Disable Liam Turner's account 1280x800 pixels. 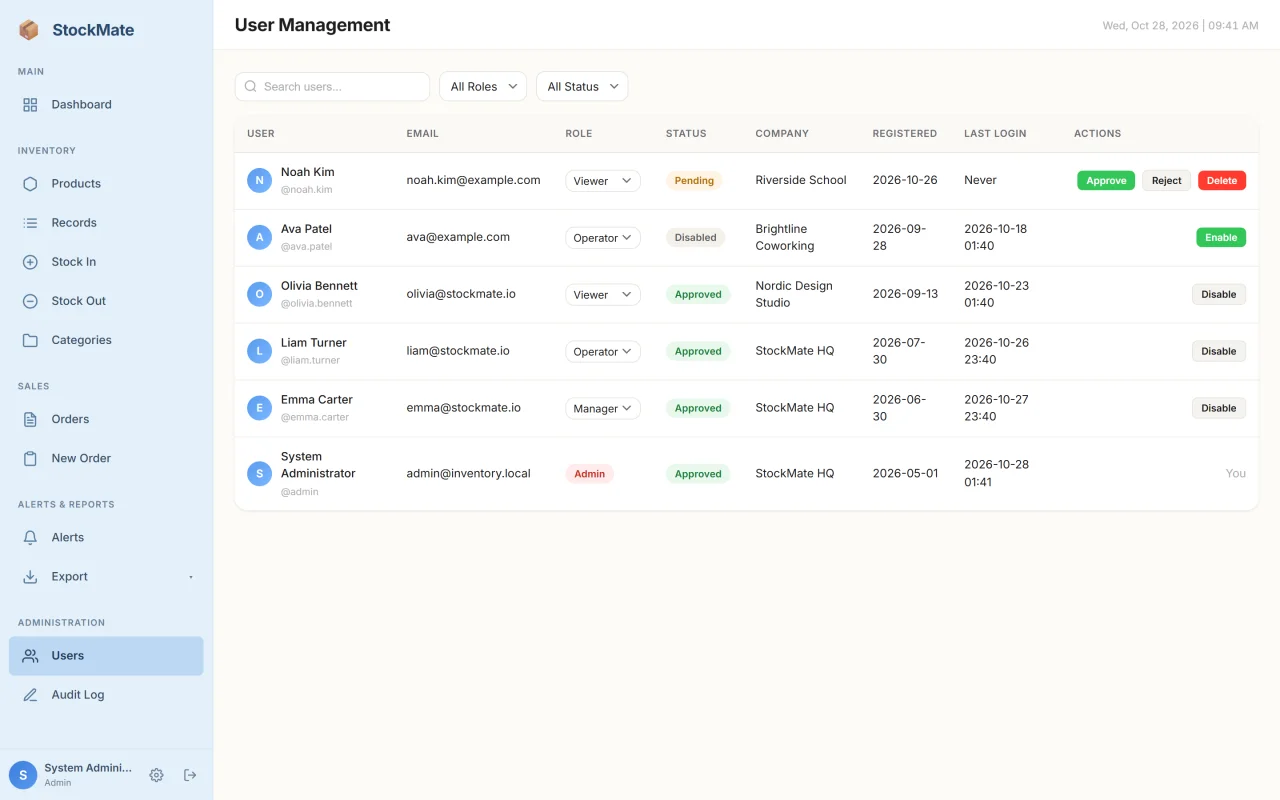(1219, 351)
